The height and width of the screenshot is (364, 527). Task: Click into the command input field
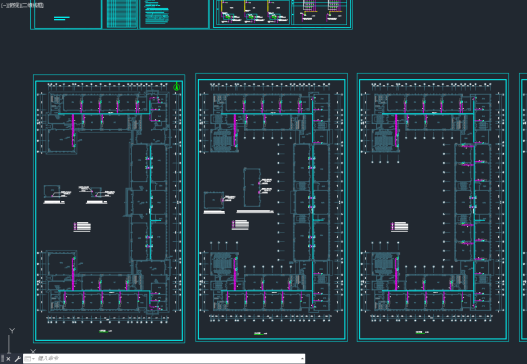(168, 359)
